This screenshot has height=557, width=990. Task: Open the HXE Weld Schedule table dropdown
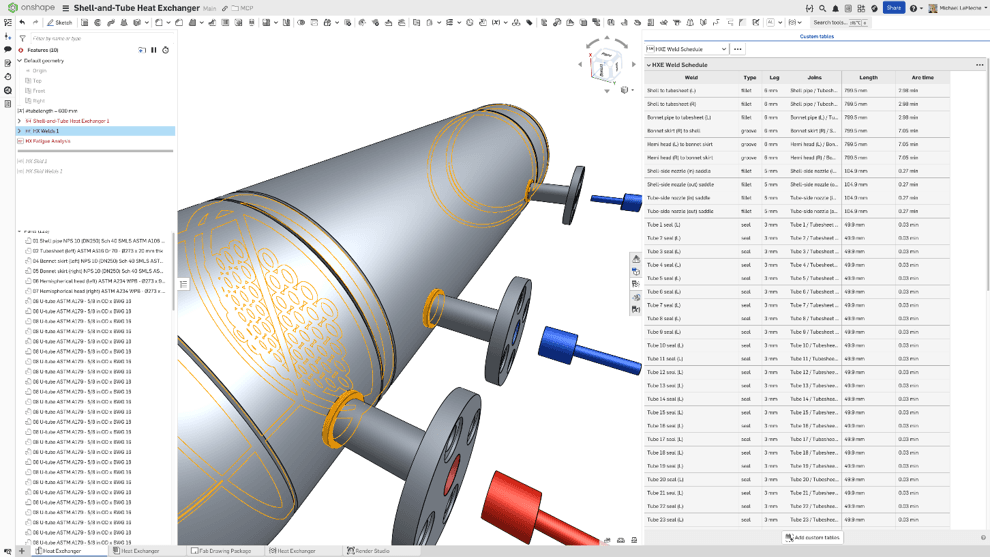click(687, 49)
